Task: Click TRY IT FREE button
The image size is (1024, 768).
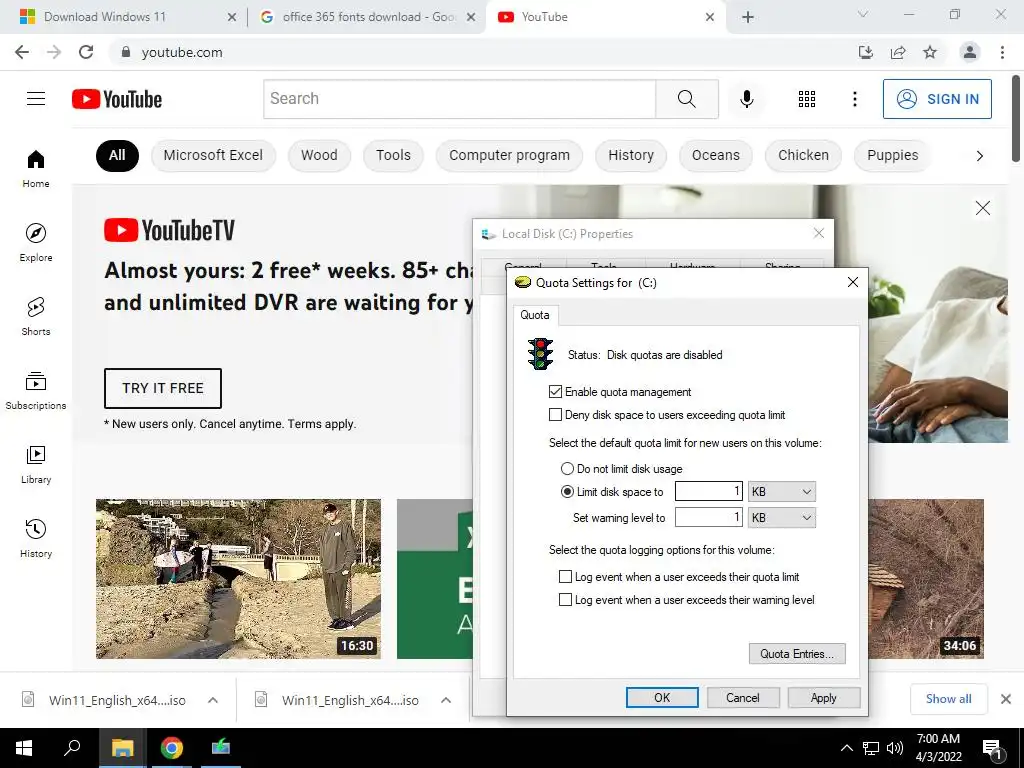Action: tap(163, 388)
